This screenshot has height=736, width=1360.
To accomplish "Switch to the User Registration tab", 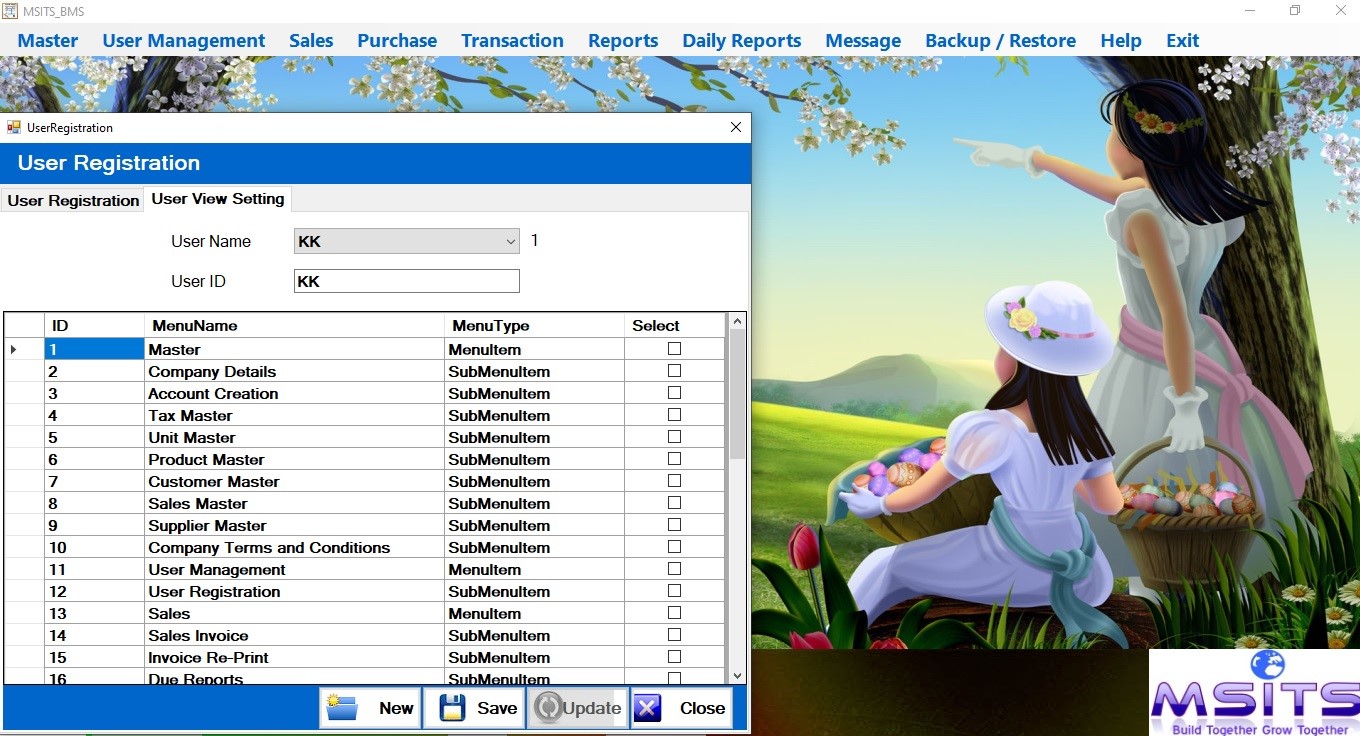I will (x=72, y=200).
